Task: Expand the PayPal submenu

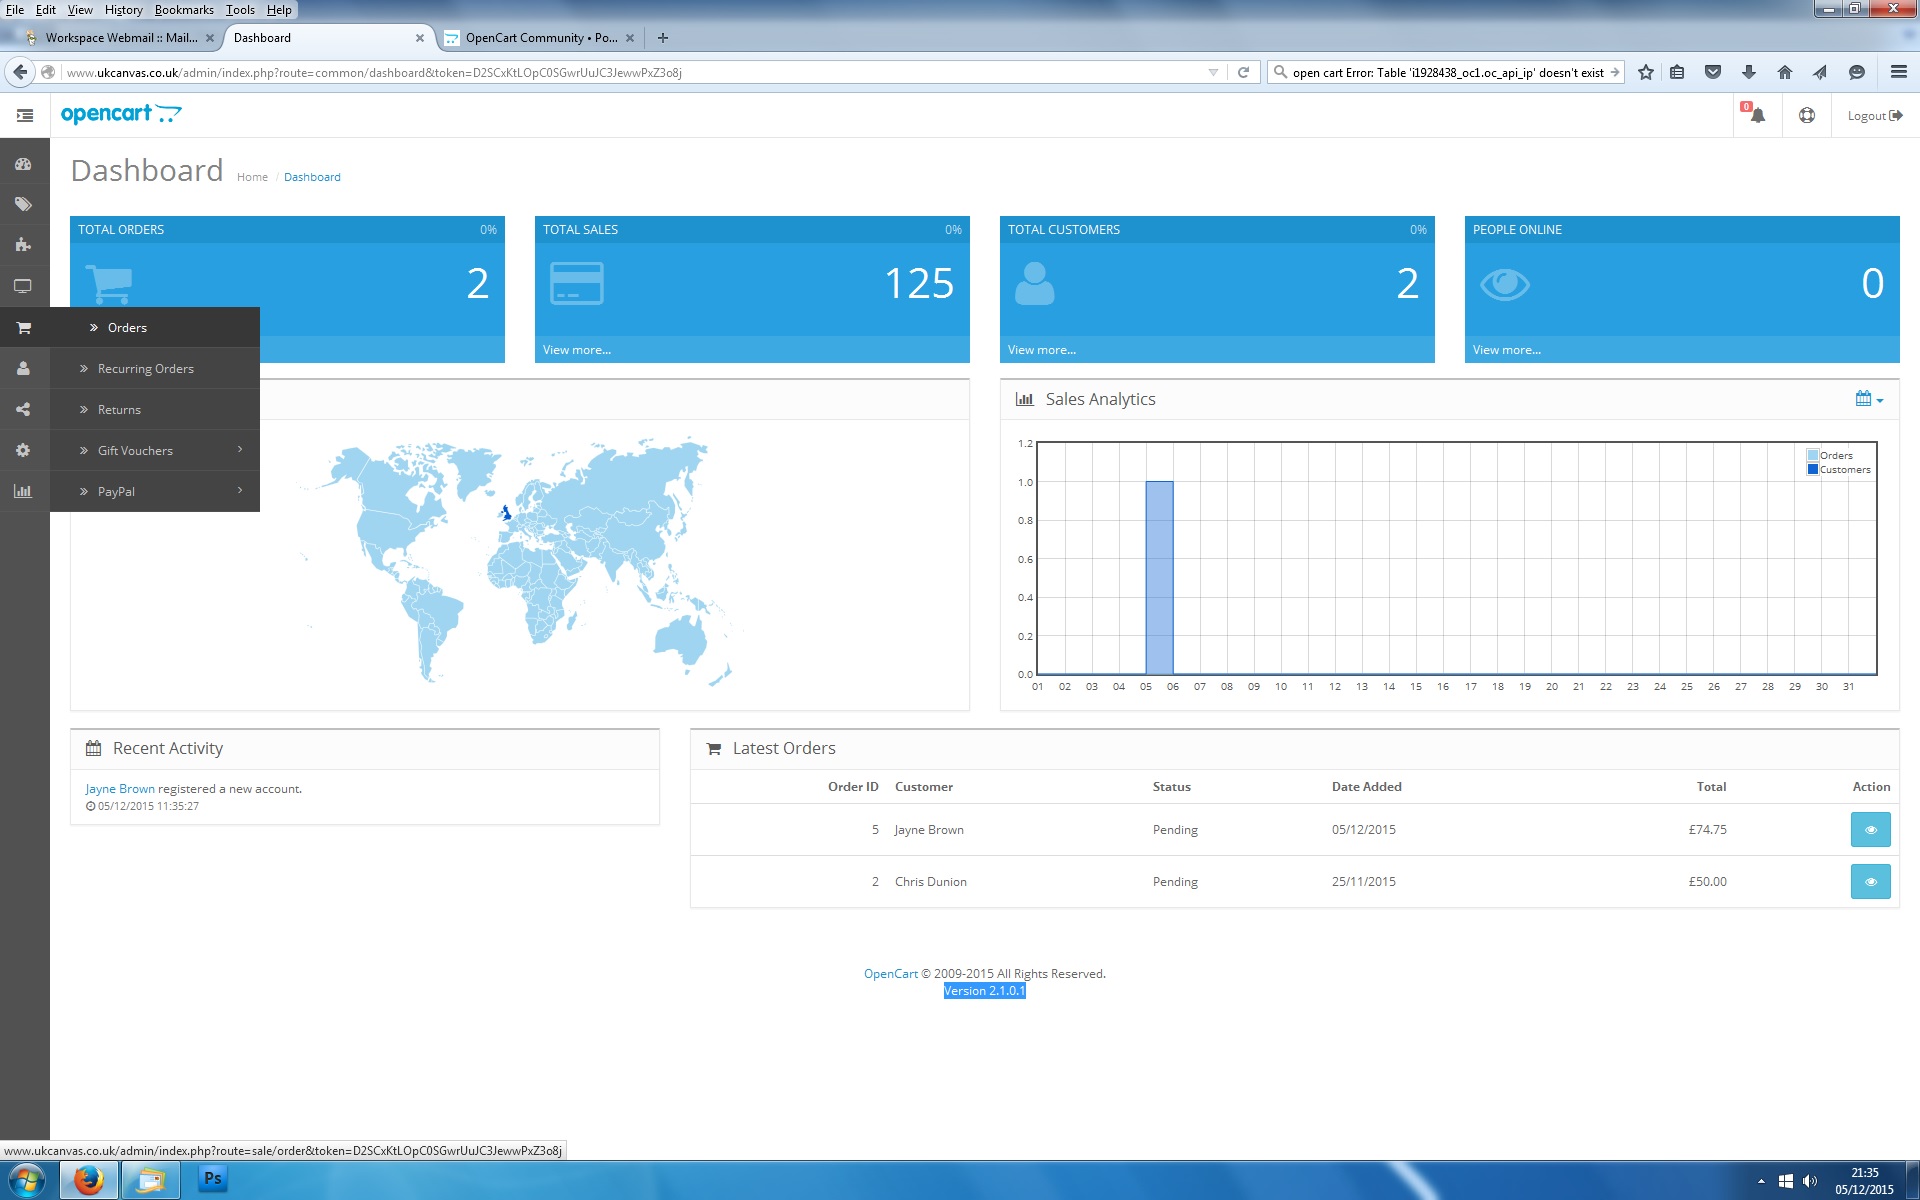Action: [155, 492]
